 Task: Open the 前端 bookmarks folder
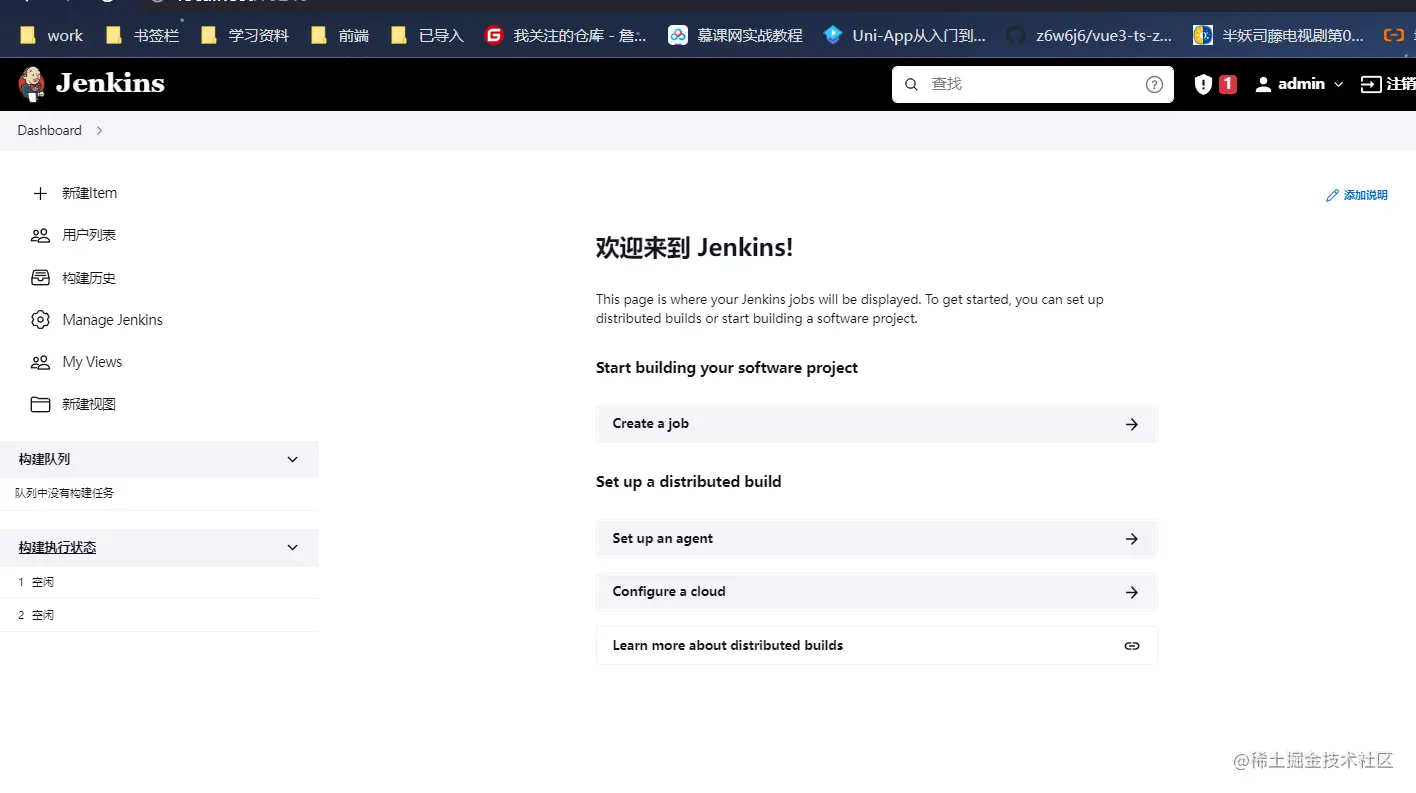340,35
